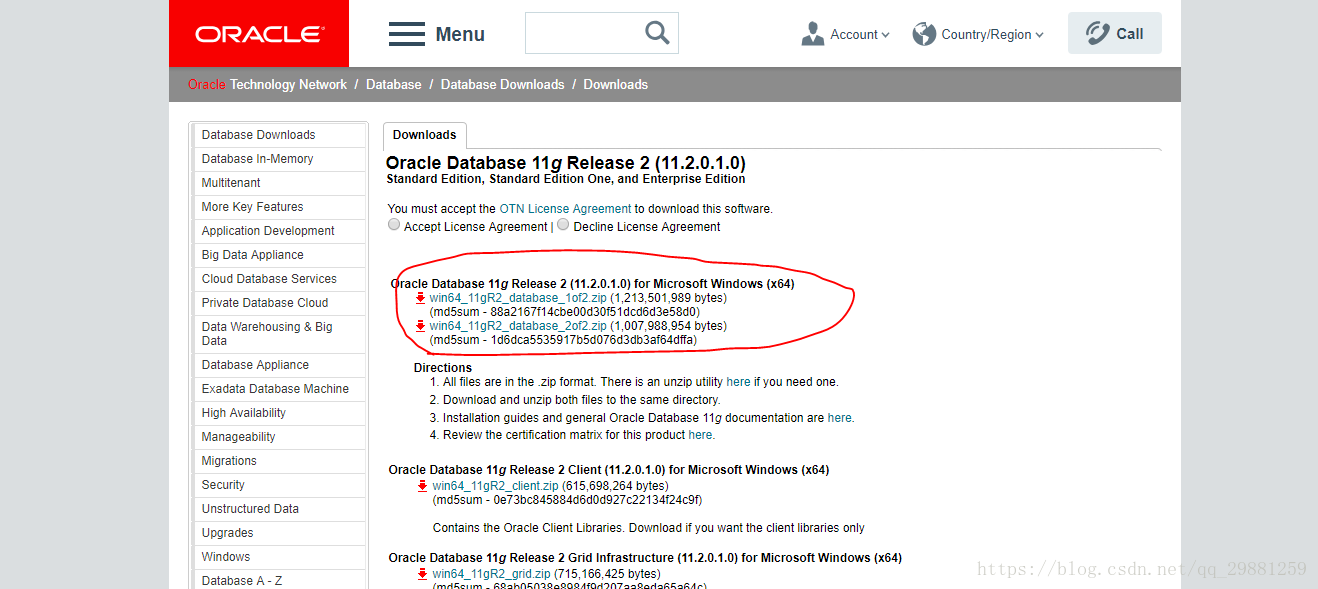Screen dimensions: 1318x589
Task: Click Database Downloads breadcrumb link
Action: point(502,85)
